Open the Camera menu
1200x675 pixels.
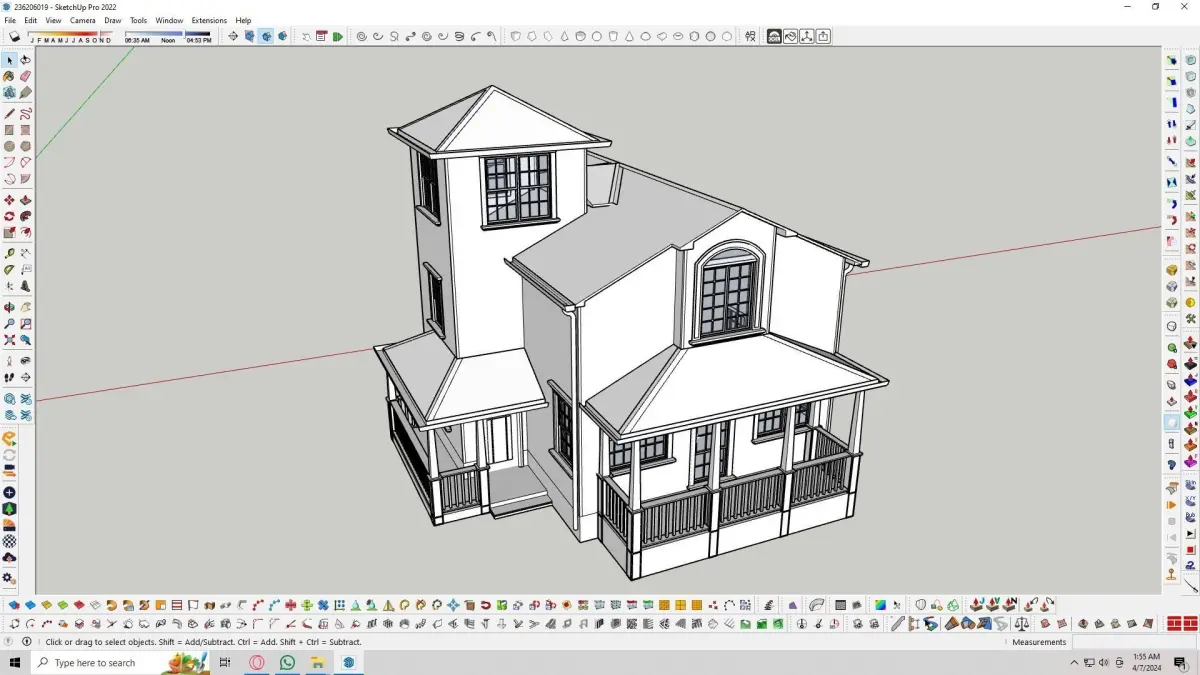click(83, 20)
